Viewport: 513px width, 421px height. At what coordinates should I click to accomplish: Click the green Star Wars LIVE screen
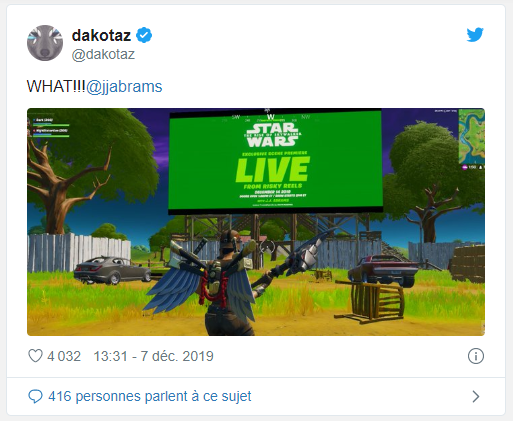tap(275, 162)
